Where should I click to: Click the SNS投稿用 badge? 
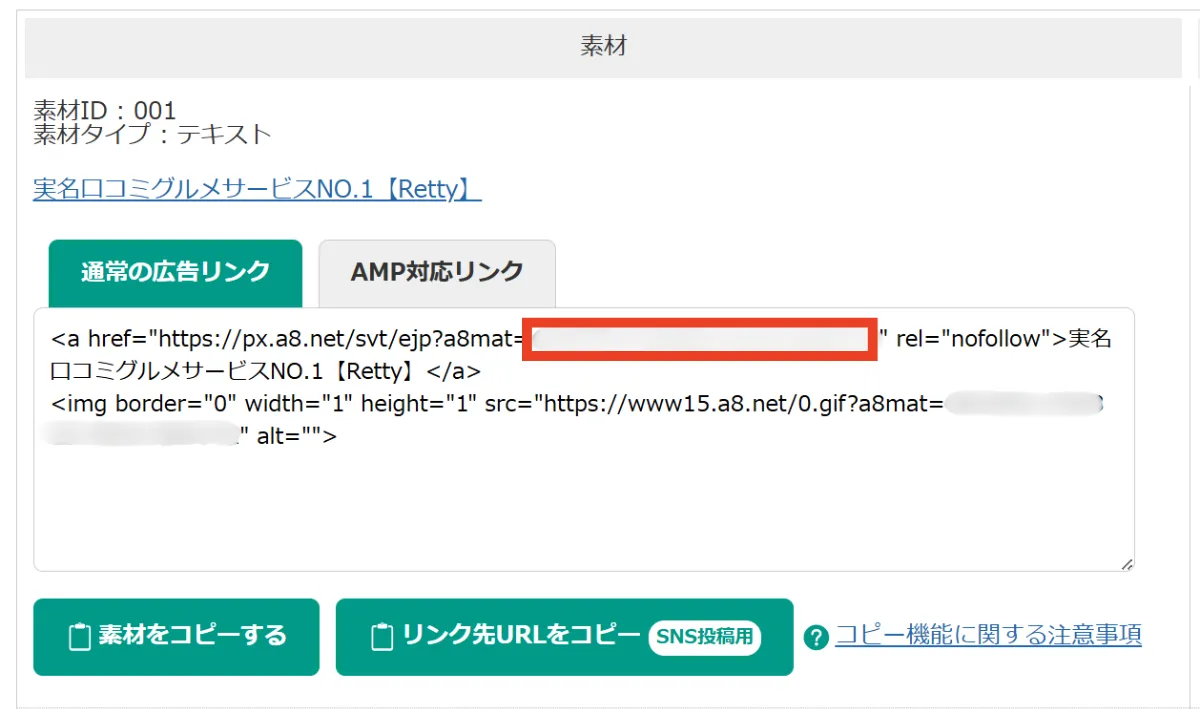[705, 637]
